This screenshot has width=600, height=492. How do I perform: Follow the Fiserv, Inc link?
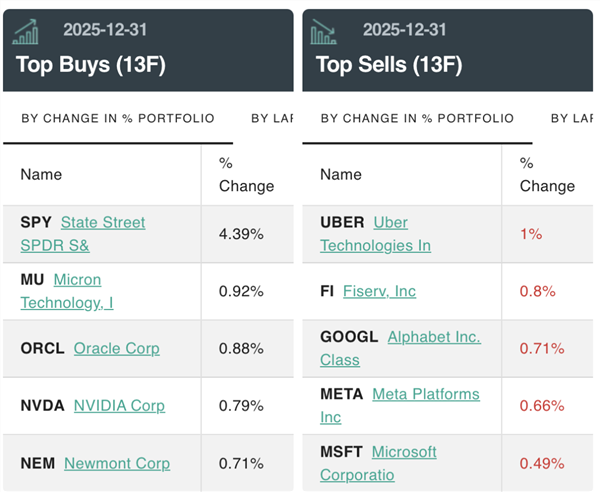point(379,291)
